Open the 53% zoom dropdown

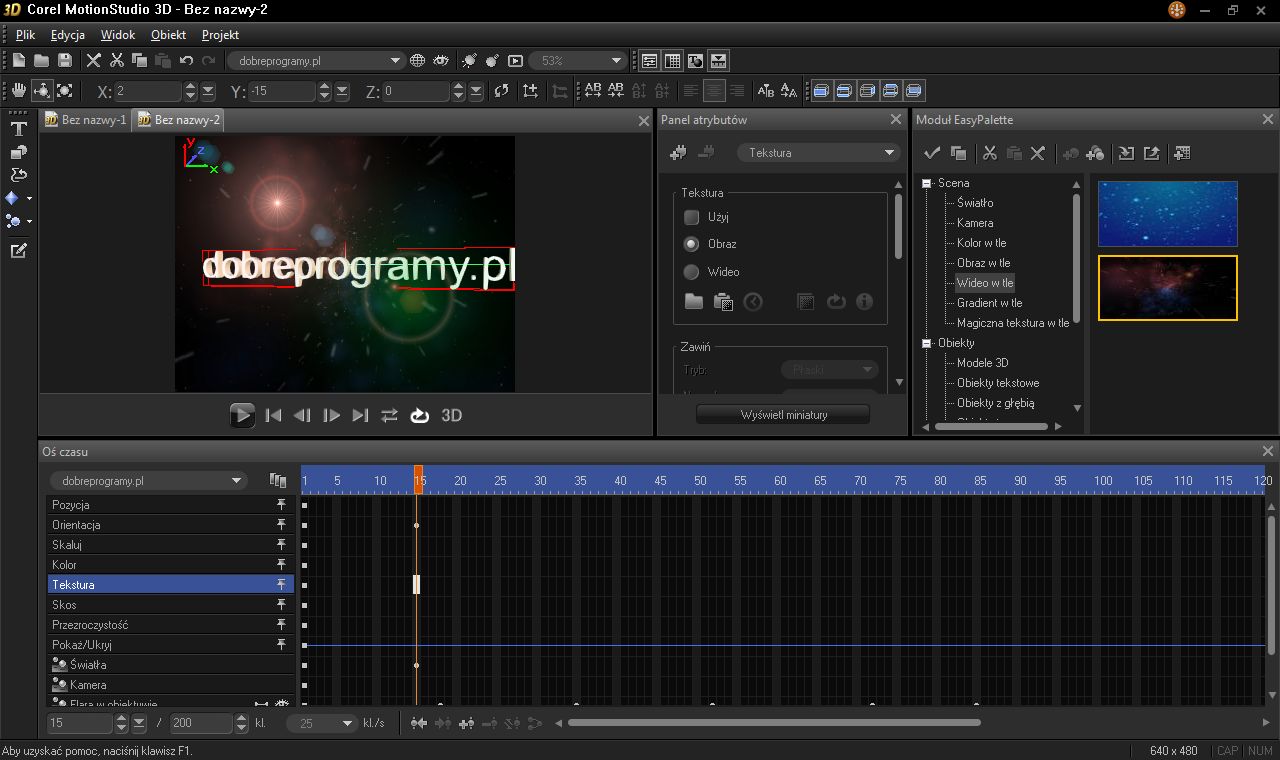(578, 60)
